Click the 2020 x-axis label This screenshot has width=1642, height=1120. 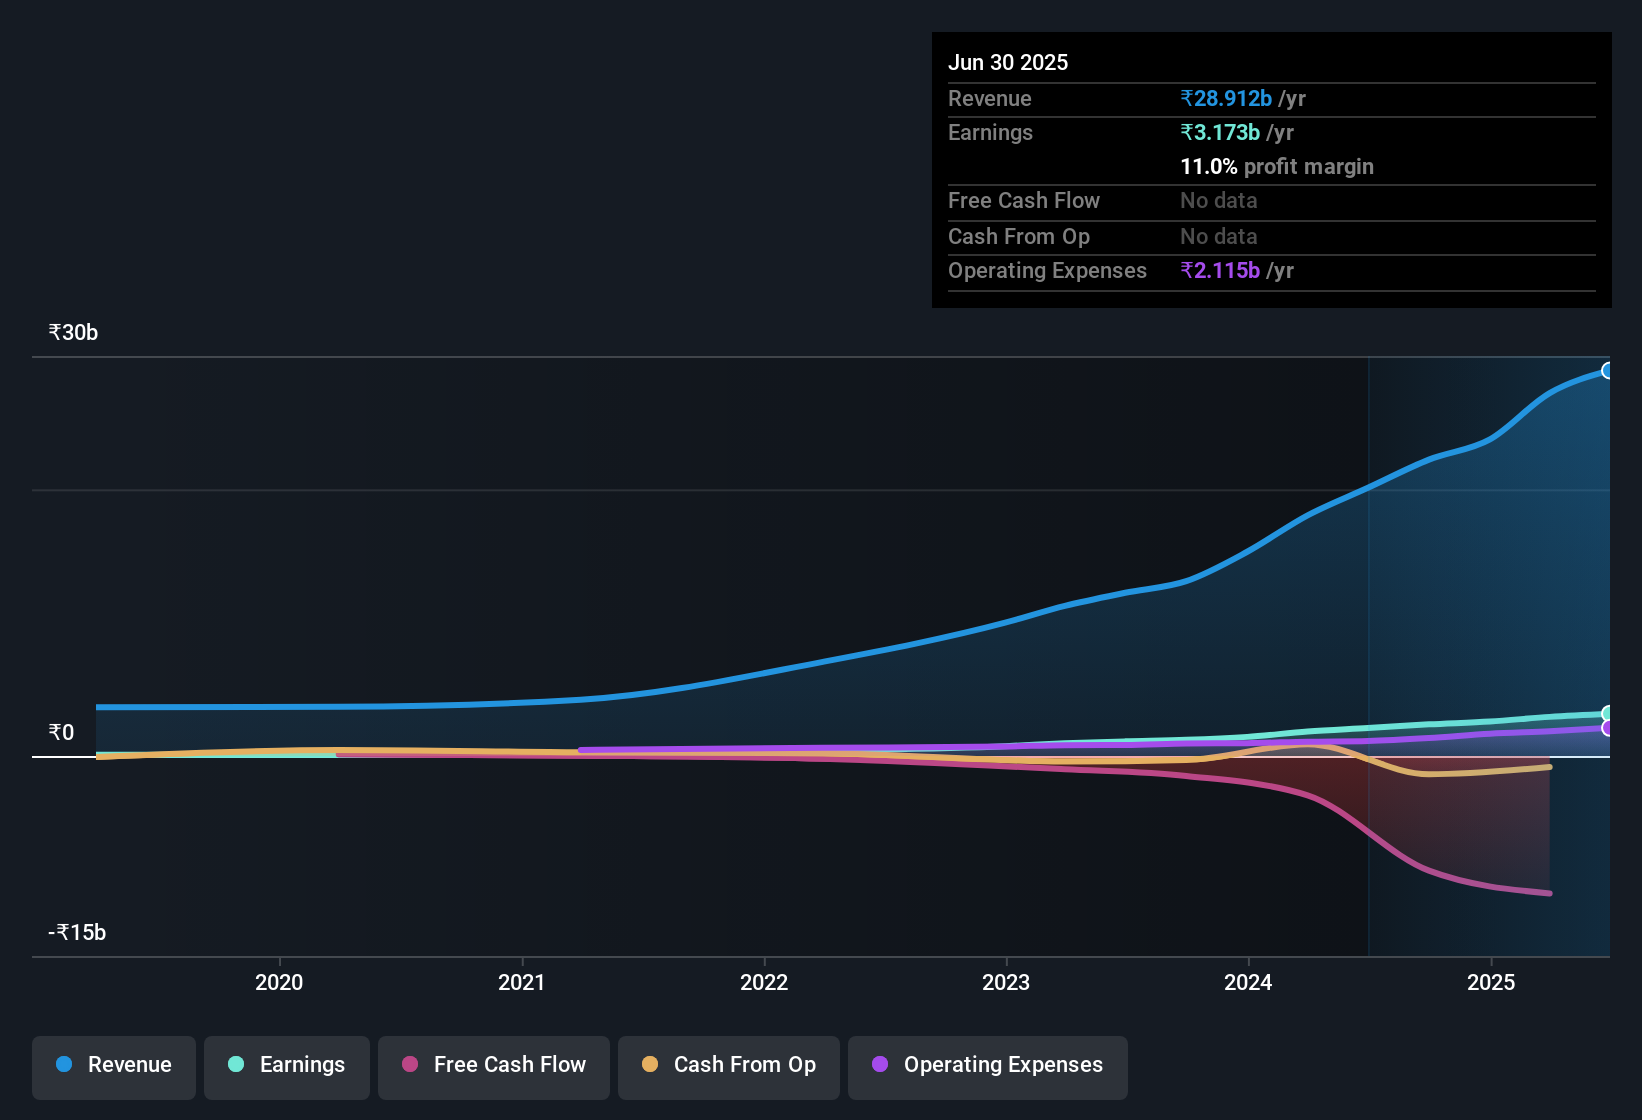pos(279,983)
